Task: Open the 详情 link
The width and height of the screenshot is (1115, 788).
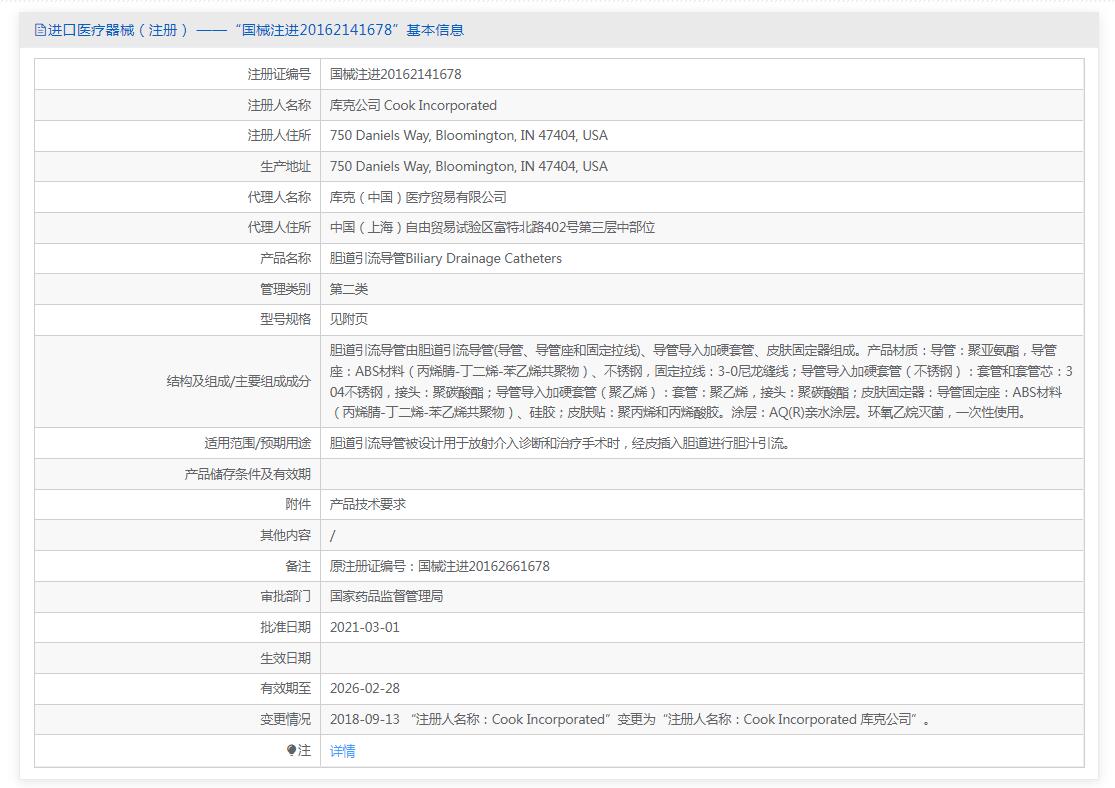Action: [x=343, y=751]
